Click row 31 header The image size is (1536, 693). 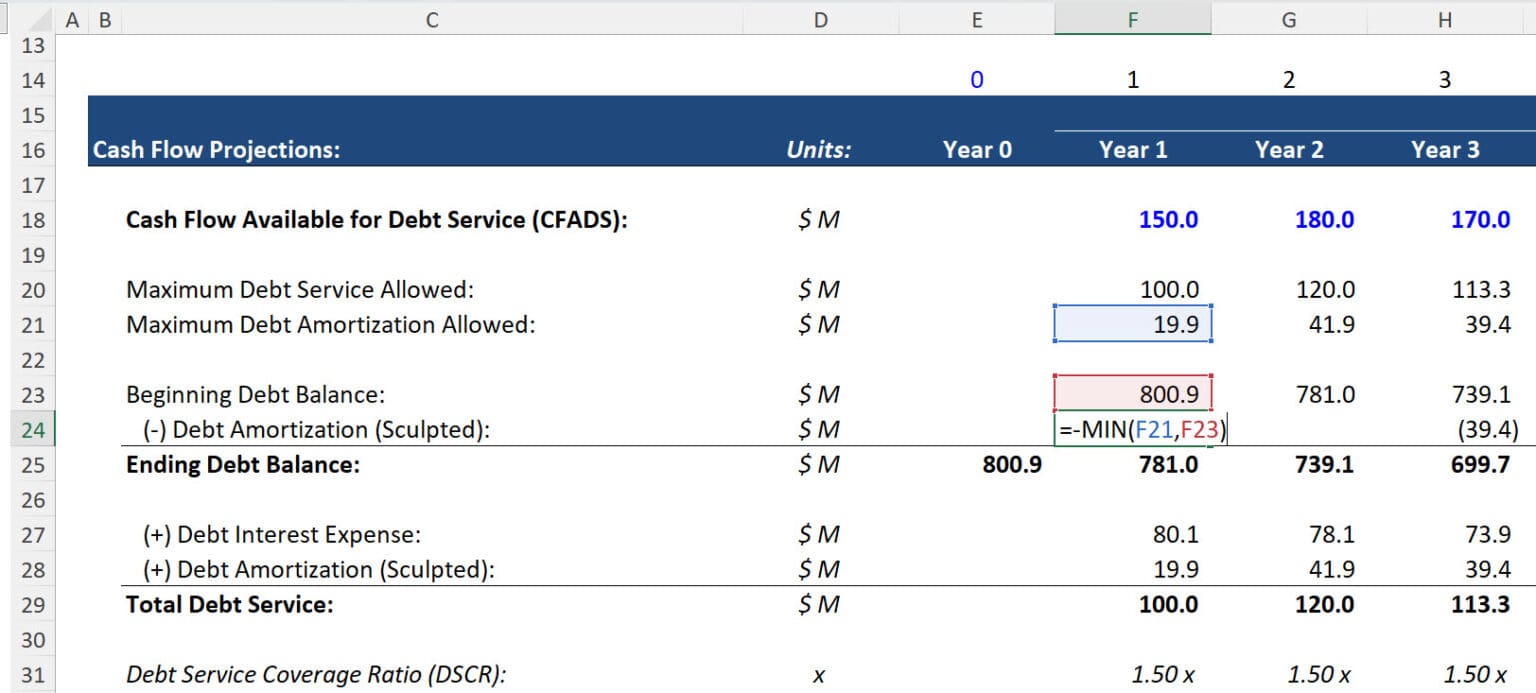point(33,674)
